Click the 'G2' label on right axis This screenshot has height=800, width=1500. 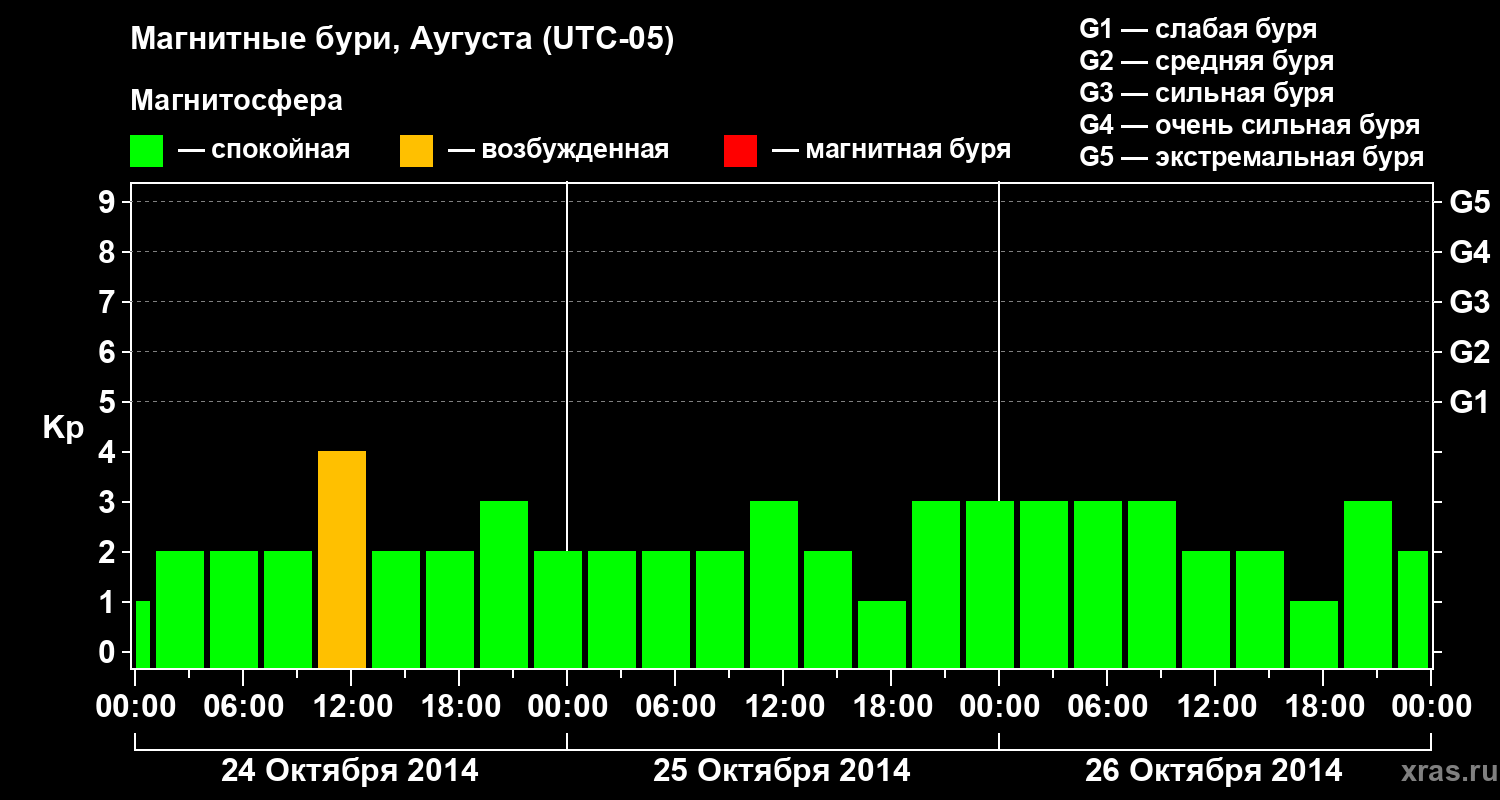(1470, 352)
